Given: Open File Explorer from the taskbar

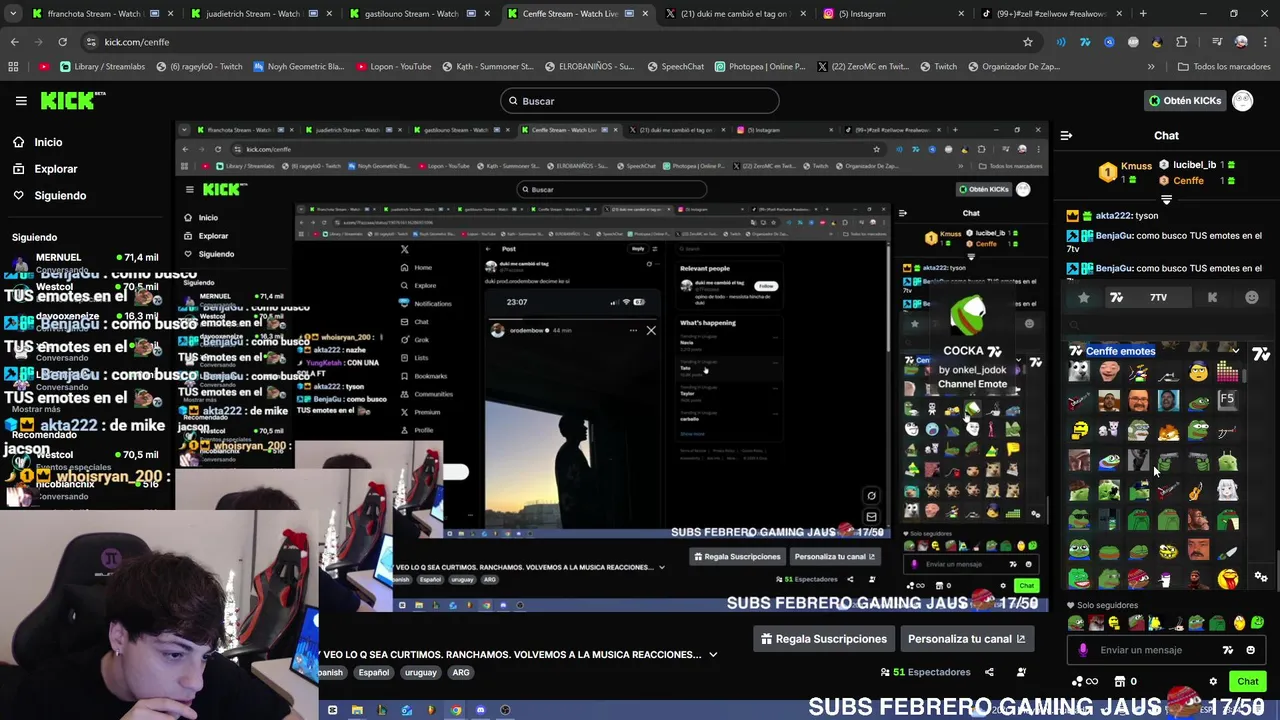Looking at the screenshot, I should (x=357, y=710).
